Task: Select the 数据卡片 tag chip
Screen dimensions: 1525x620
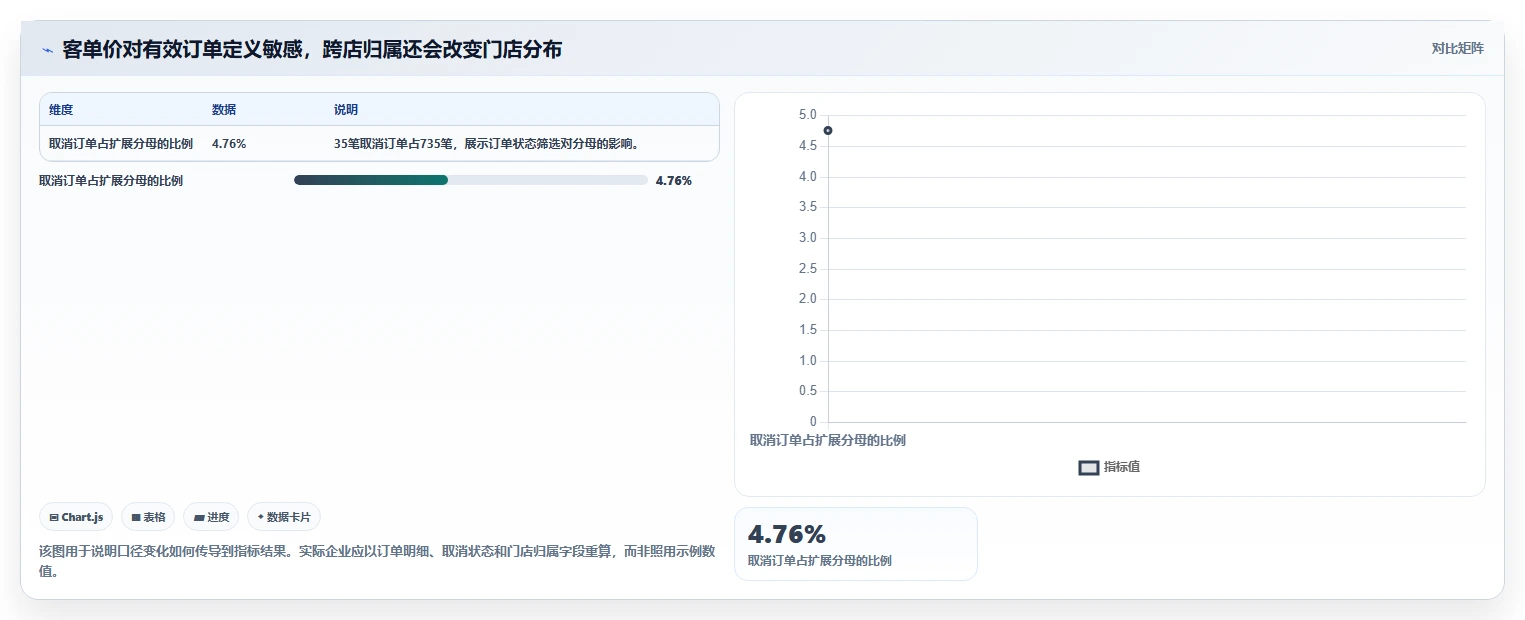Action: tap(284, 517)
